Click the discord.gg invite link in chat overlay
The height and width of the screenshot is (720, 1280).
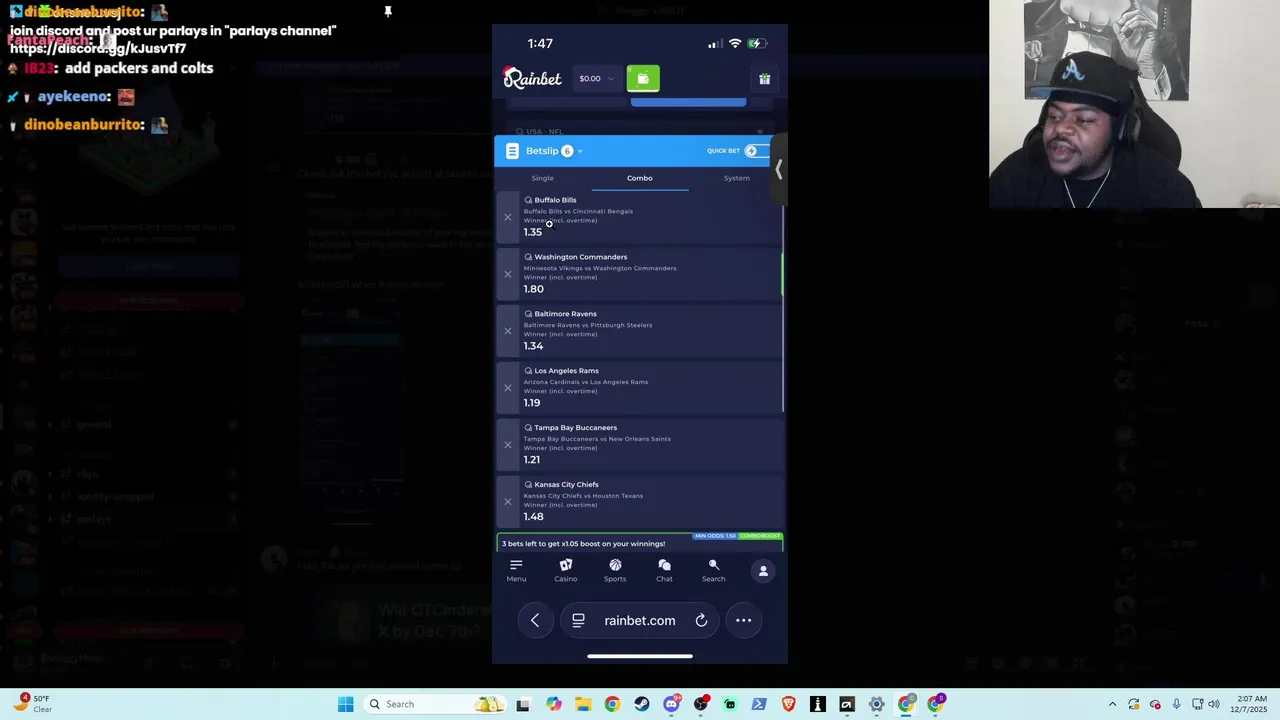point(98,48)
